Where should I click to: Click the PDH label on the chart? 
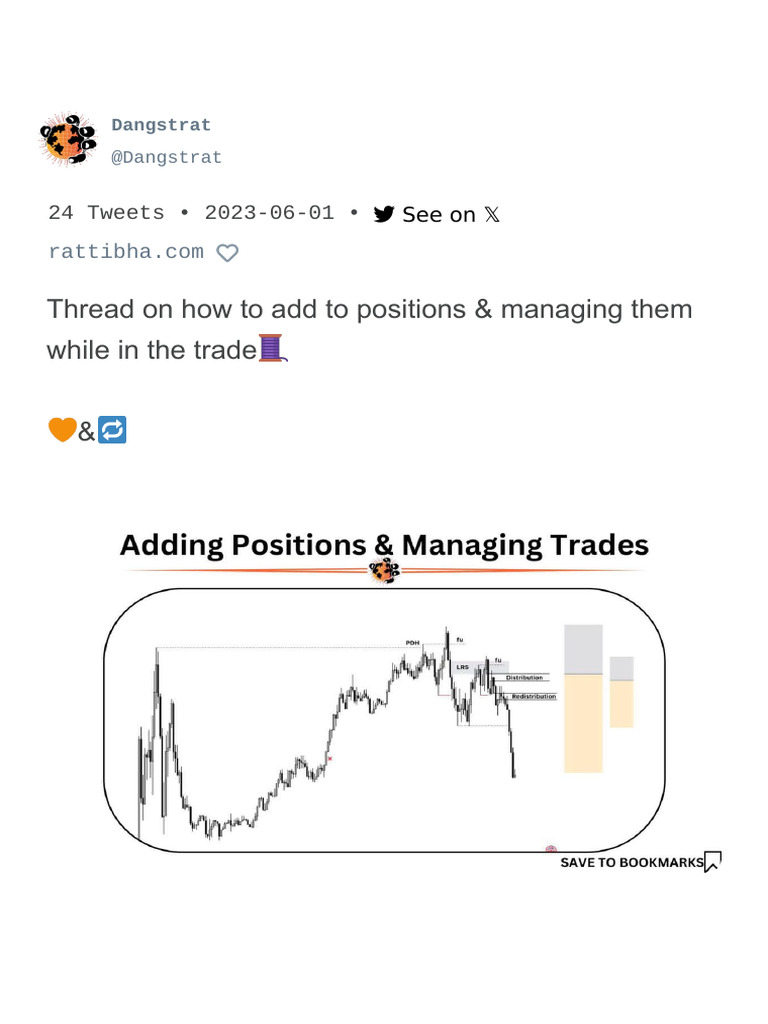point(412,642)
